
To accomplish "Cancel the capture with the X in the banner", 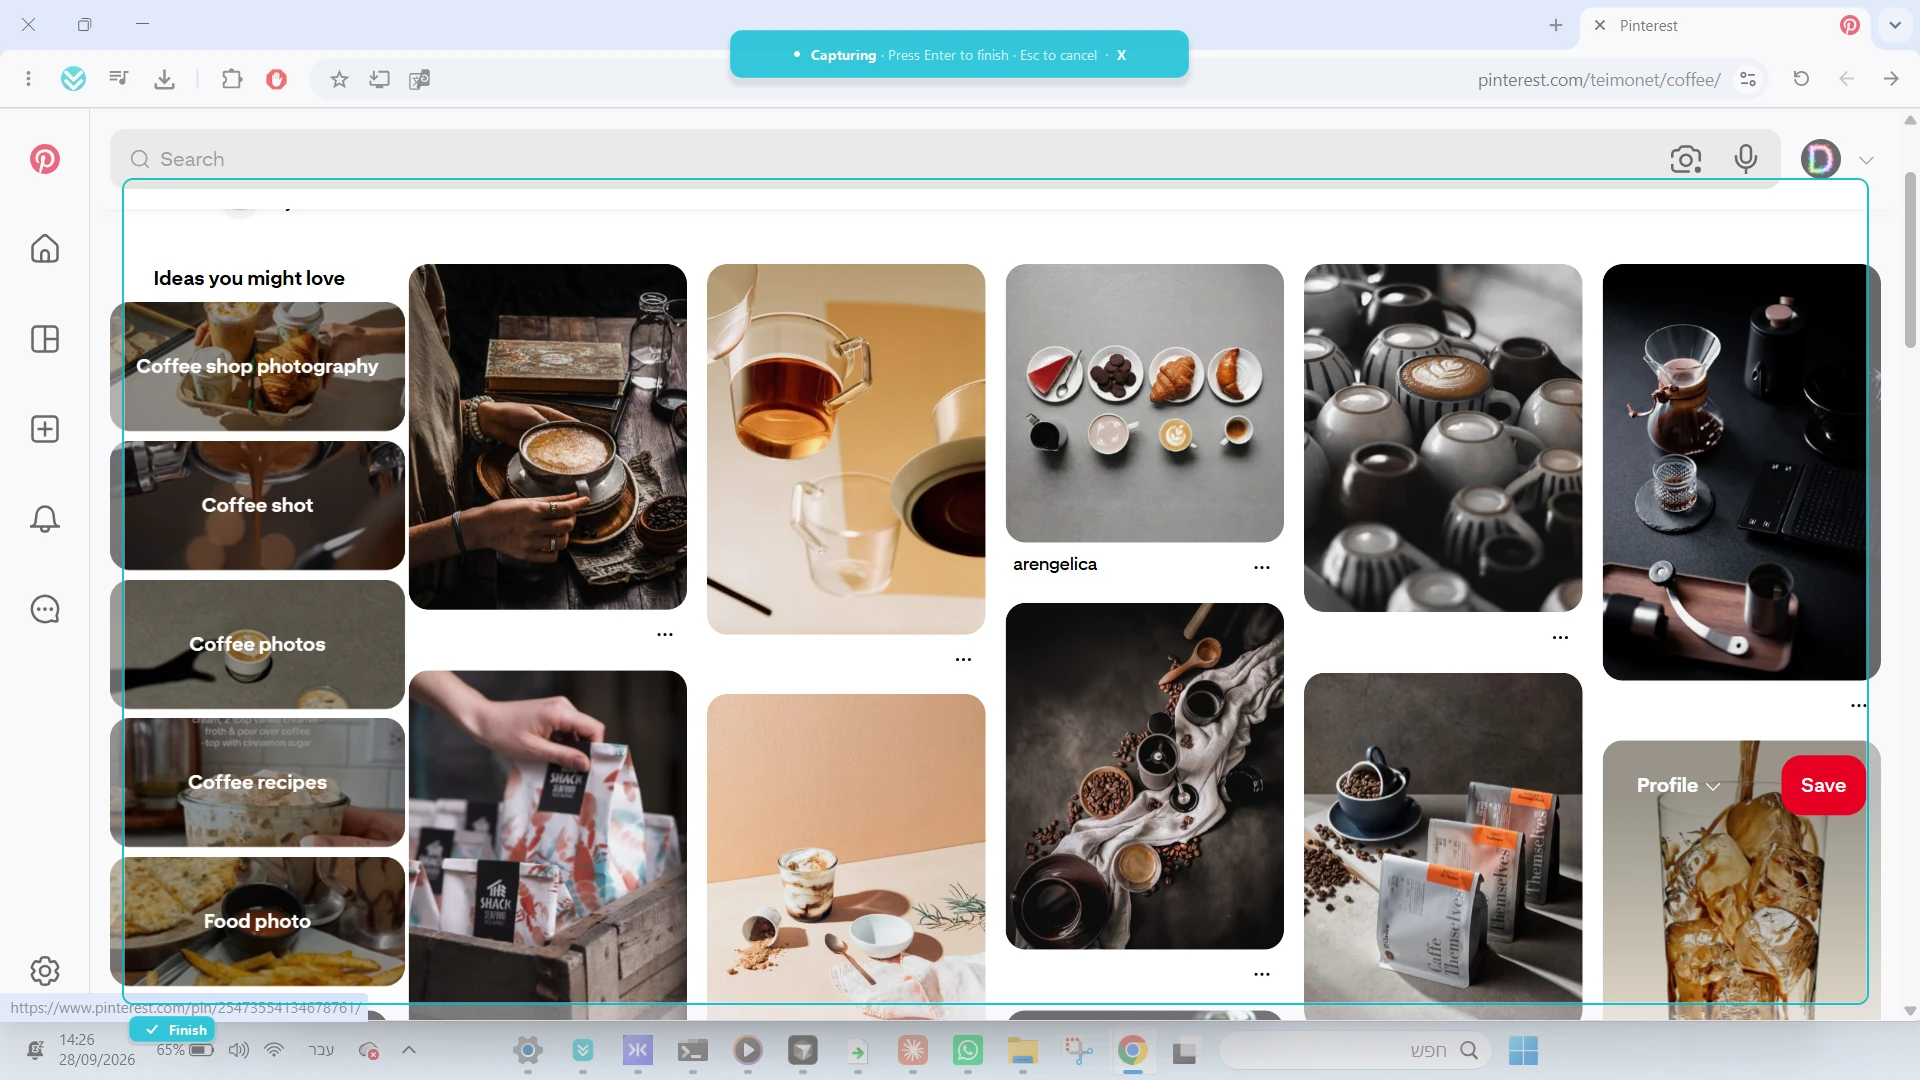I will [1121, 55].
